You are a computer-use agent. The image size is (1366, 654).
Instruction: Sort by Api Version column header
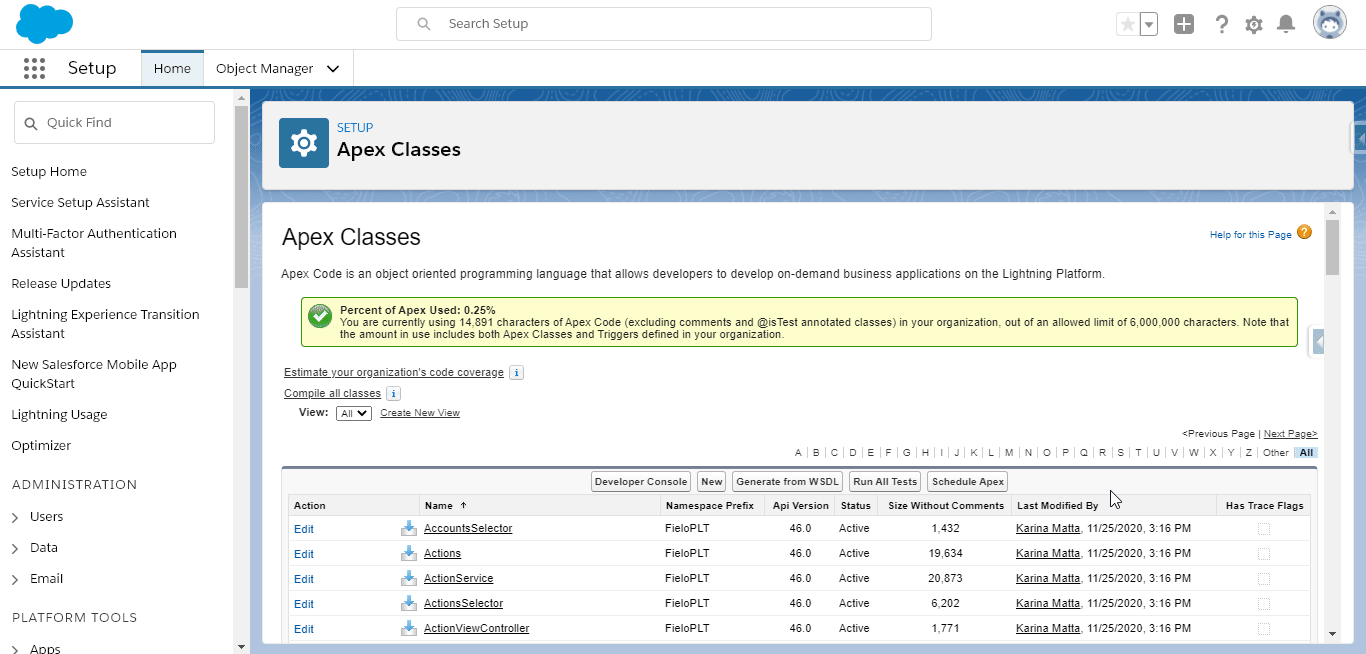(x=801, y=506)
